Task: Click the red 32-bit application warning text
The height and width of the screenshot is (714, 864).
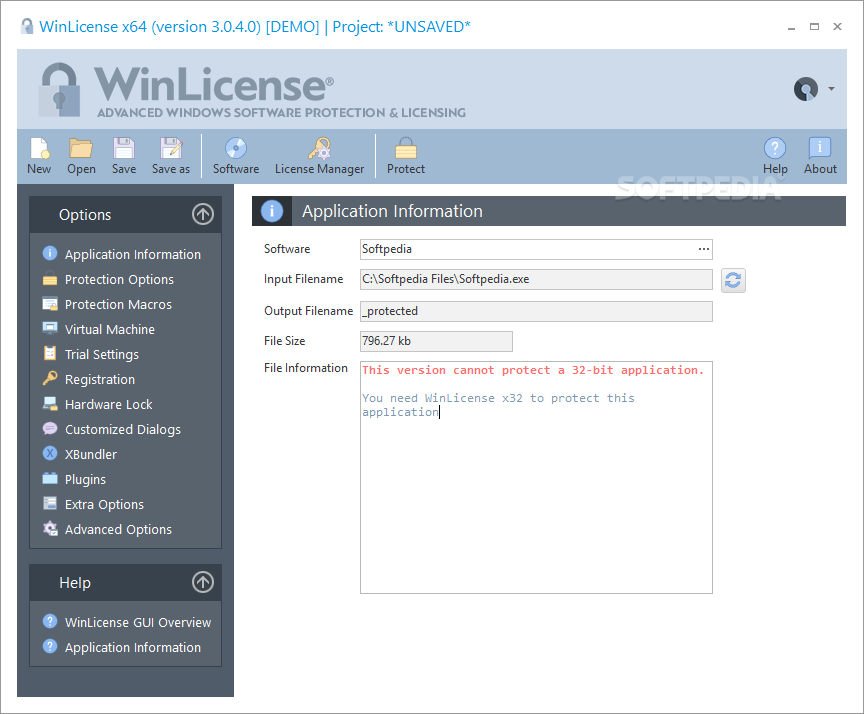Action: click(533, 370)
